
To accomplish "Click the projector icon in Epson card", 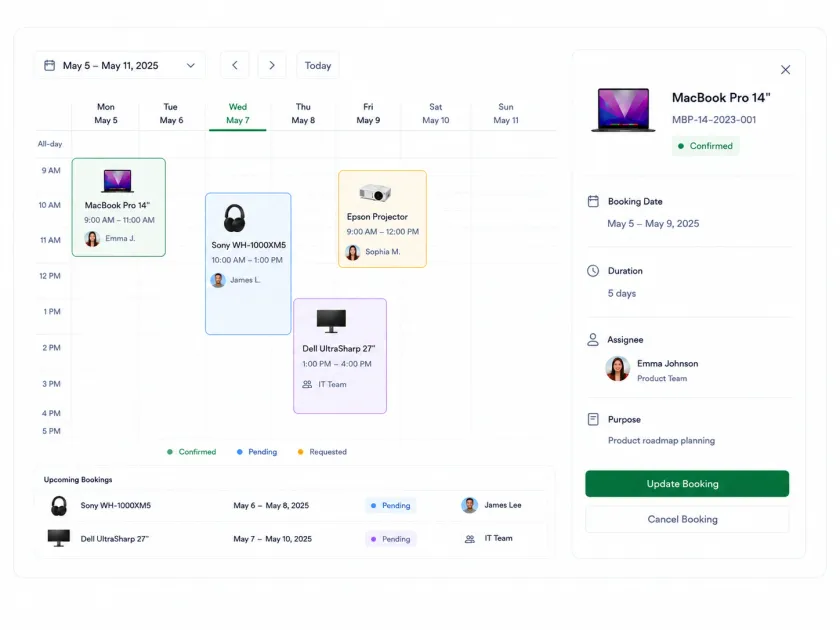I will click(x=375, y=192).
